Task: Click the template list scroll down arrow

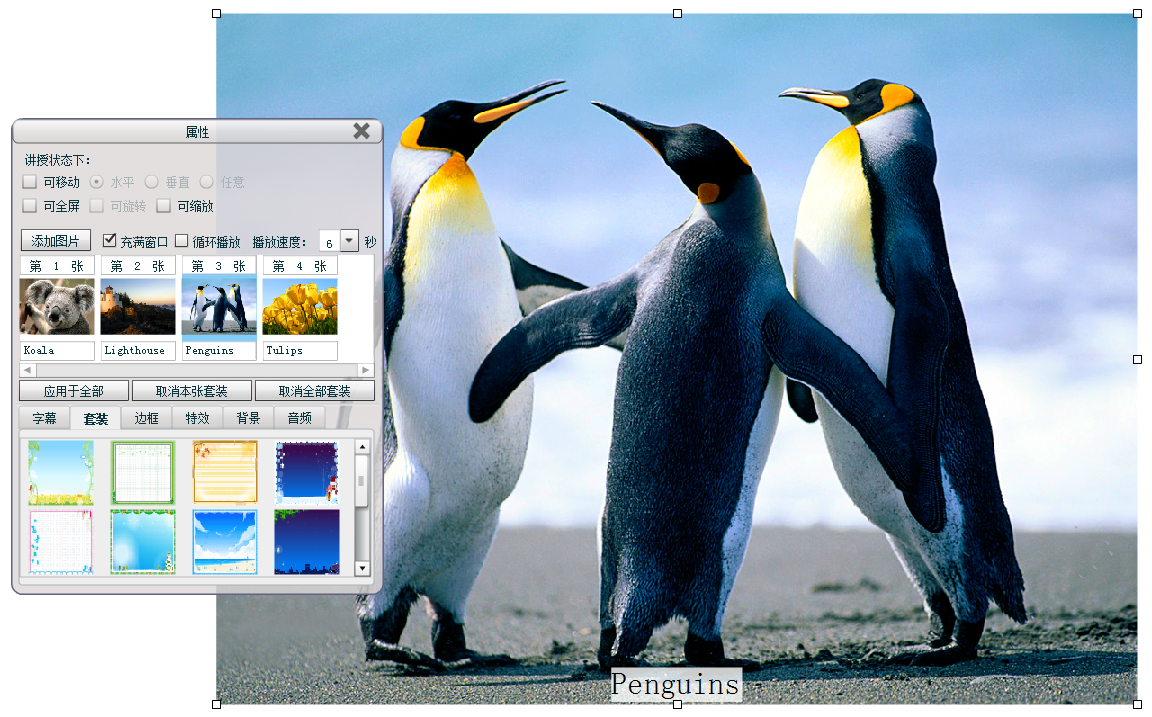Action: 362,568
